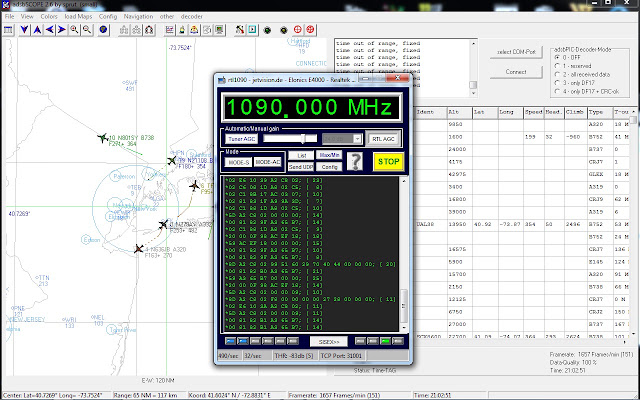The height and width of the screenshot is (400, 640).
Task: Click the Speed column header in aircraft table
Action: 533,112
